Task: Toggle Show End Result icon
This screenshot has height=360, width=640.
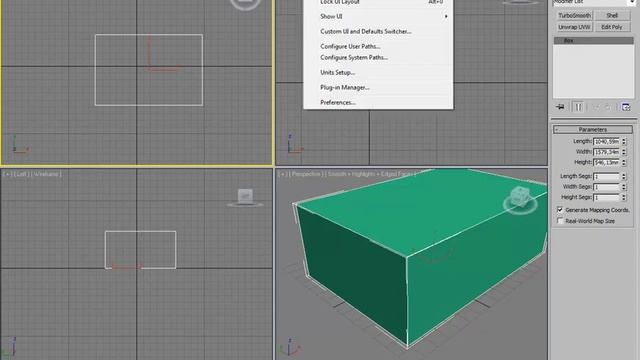Action: point(578,107)
